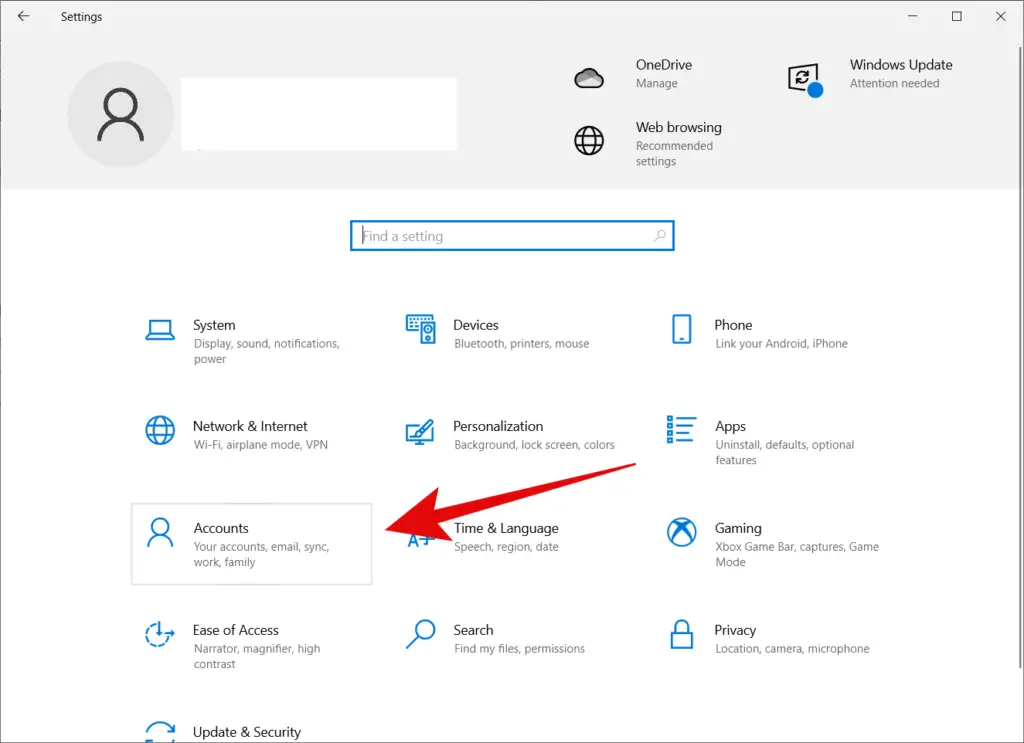Open Time & Language title
Image resolution: width=1024 pixels, height=743 pixels.
[506, 528]
